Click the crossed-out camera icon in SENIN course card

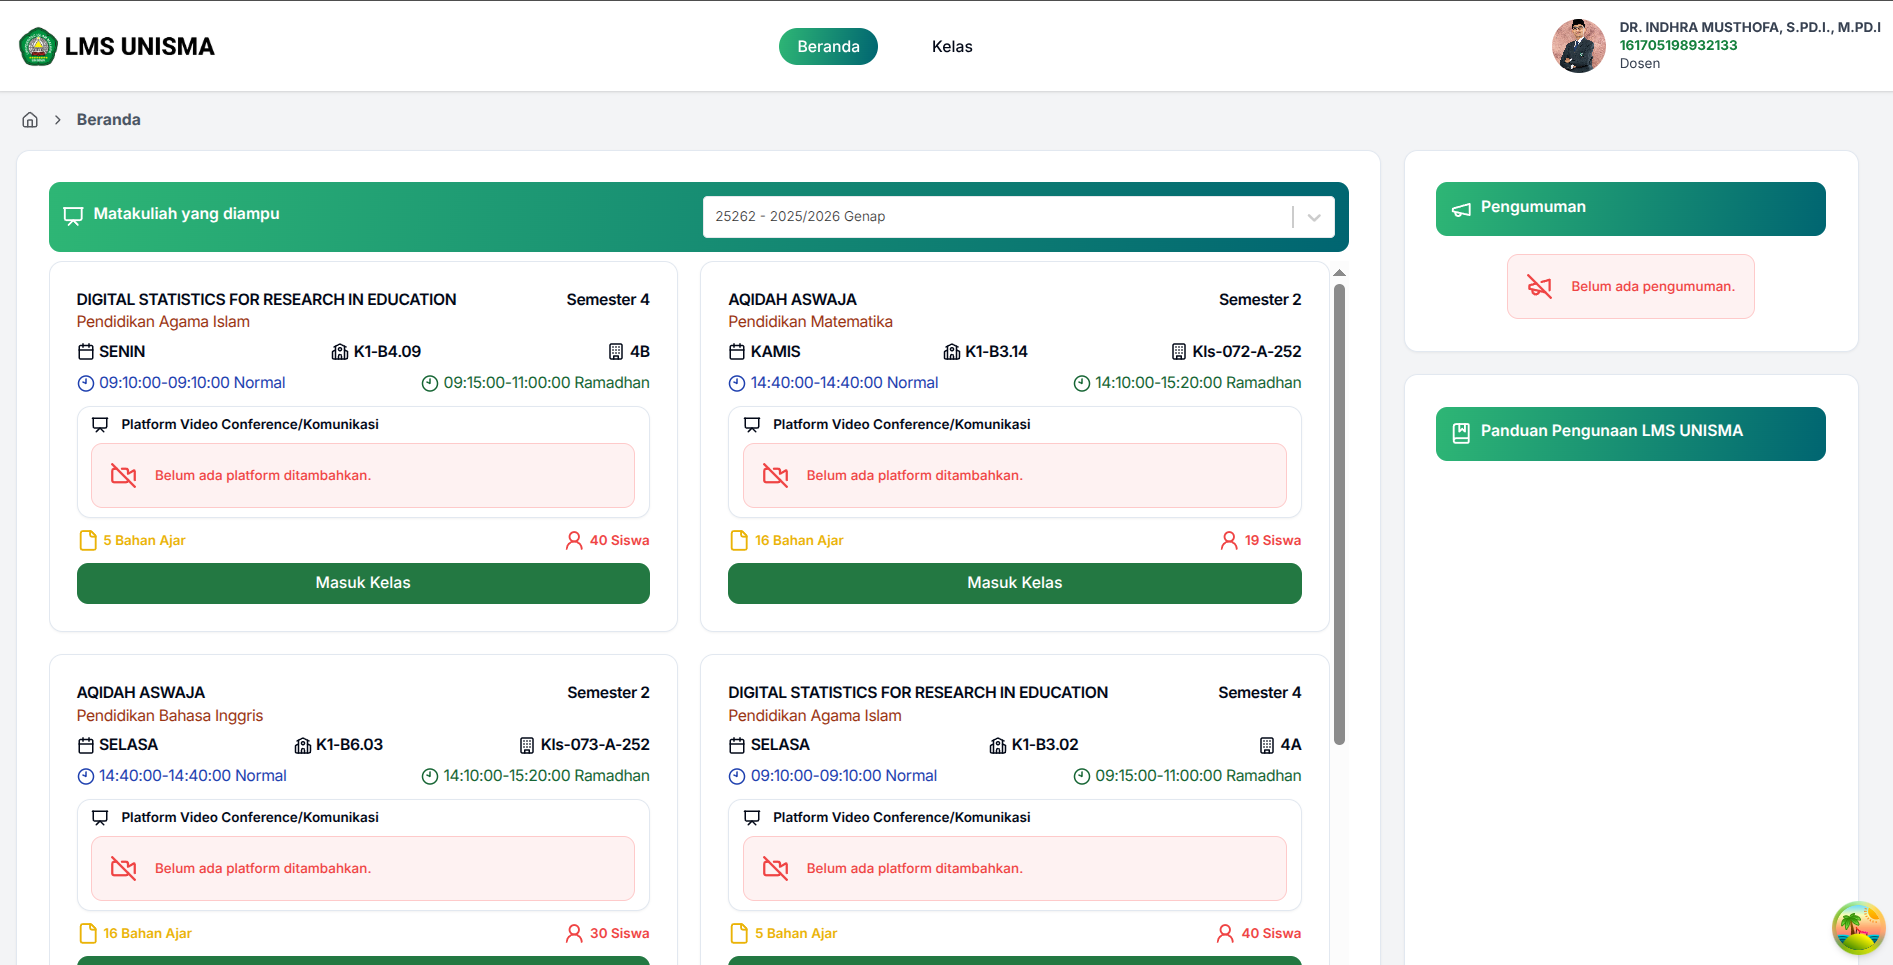[x=124, y=475]
